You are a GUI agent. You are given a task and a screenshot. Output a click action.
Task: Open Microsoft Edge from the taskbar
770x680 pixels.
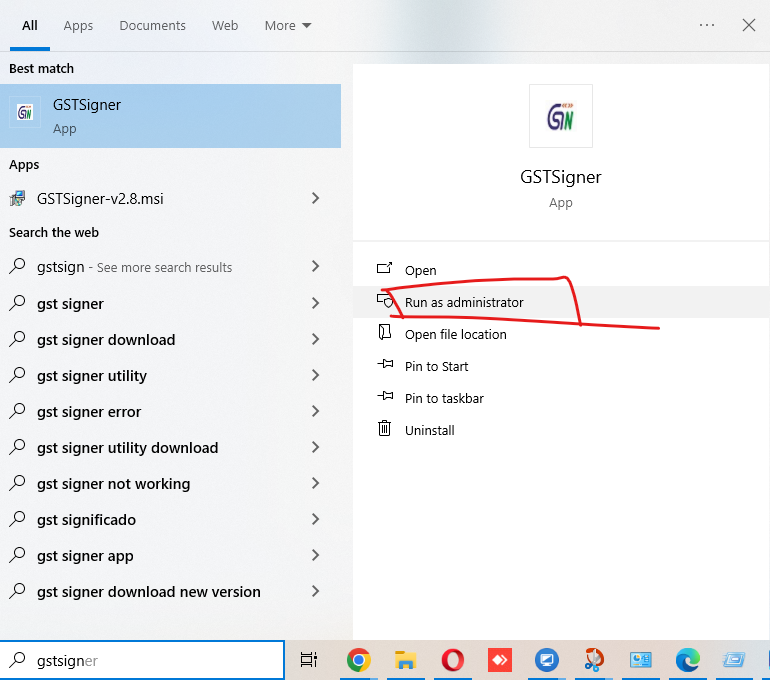688,660
